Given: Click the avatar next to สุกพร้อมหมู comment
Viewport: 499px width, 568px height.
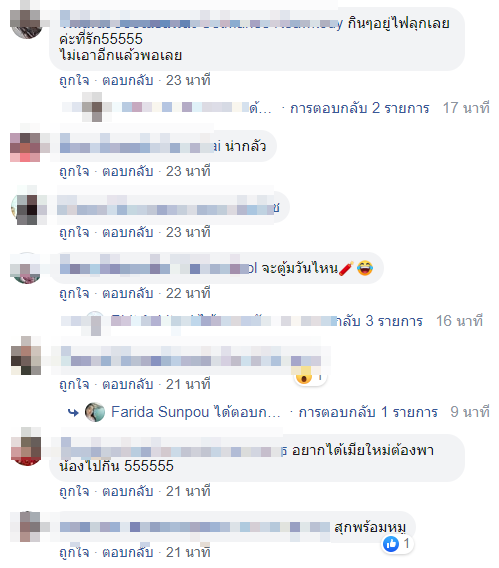Looking at the screenshot, I should pos(26,526).
